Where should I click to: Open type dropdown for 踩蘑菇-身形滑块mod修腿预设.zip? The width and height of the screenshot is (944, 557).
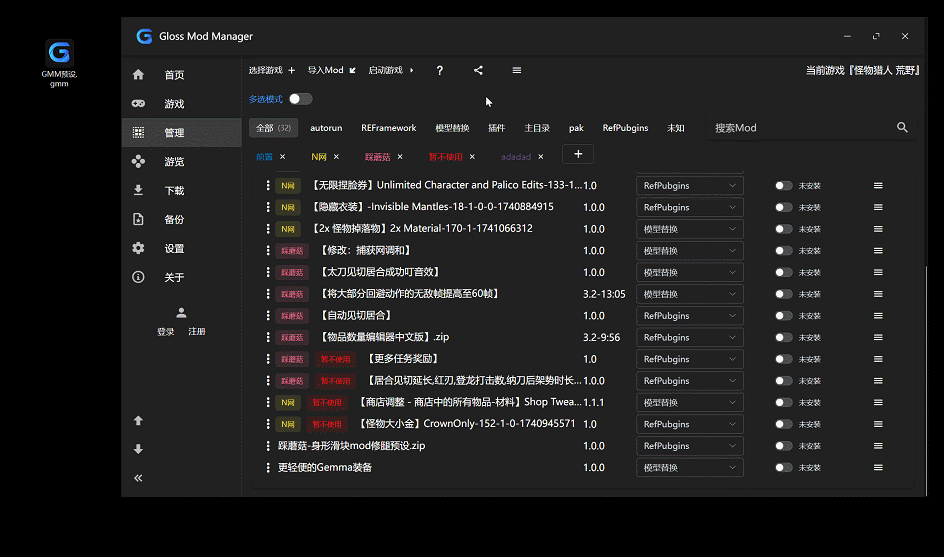tap(689, 446)
